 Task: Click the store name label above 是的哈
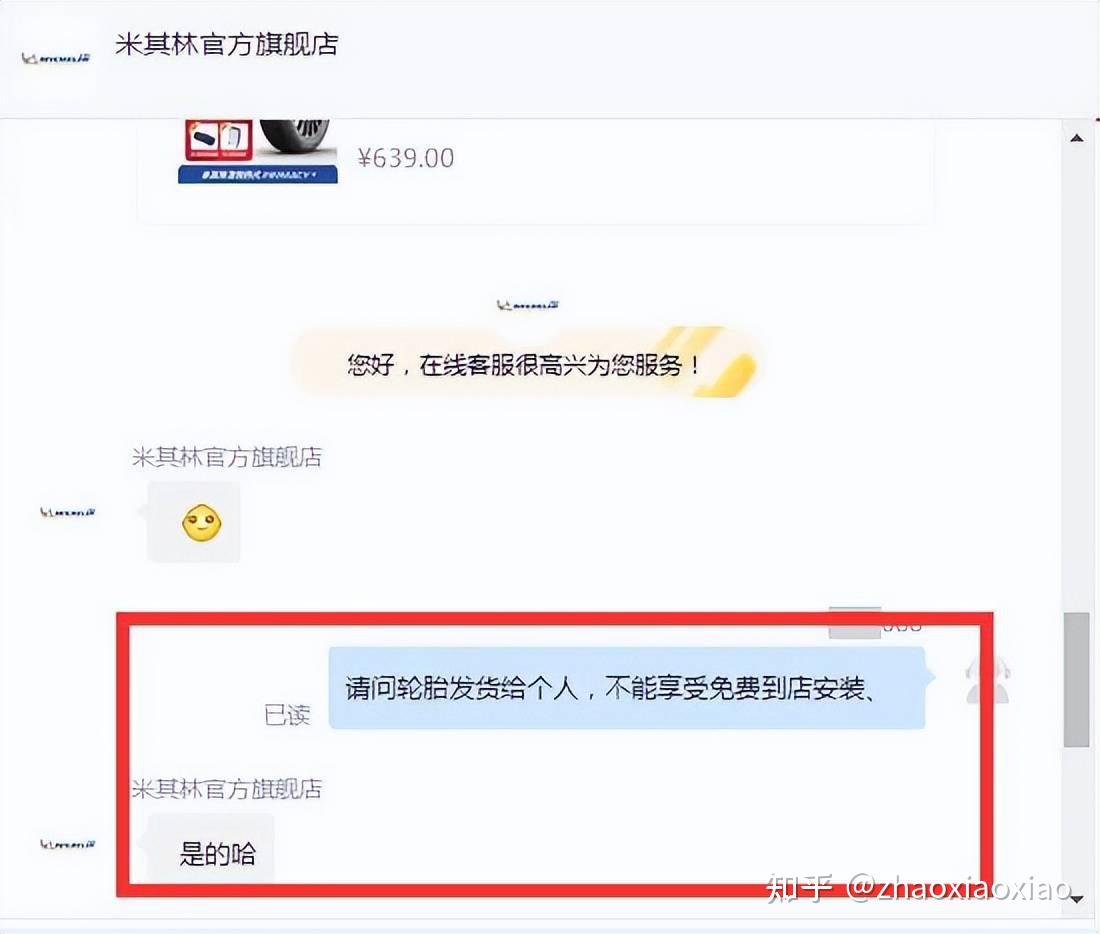(227, 789)
